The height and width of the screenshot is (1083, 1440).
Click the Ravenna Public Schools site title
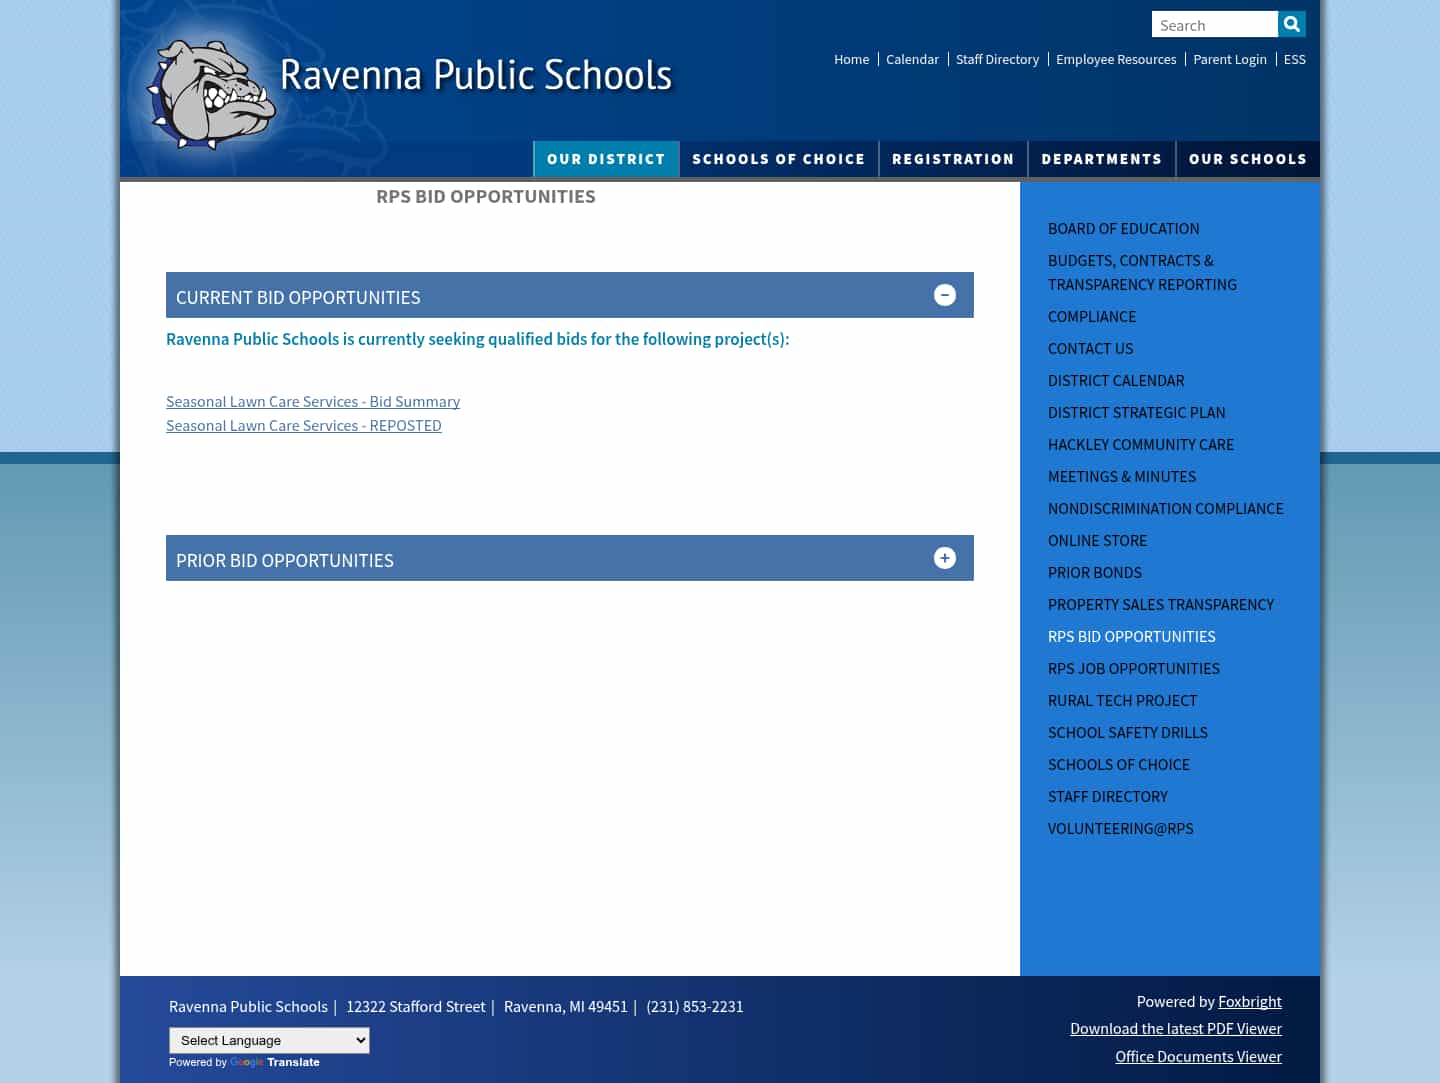[476, 75]
